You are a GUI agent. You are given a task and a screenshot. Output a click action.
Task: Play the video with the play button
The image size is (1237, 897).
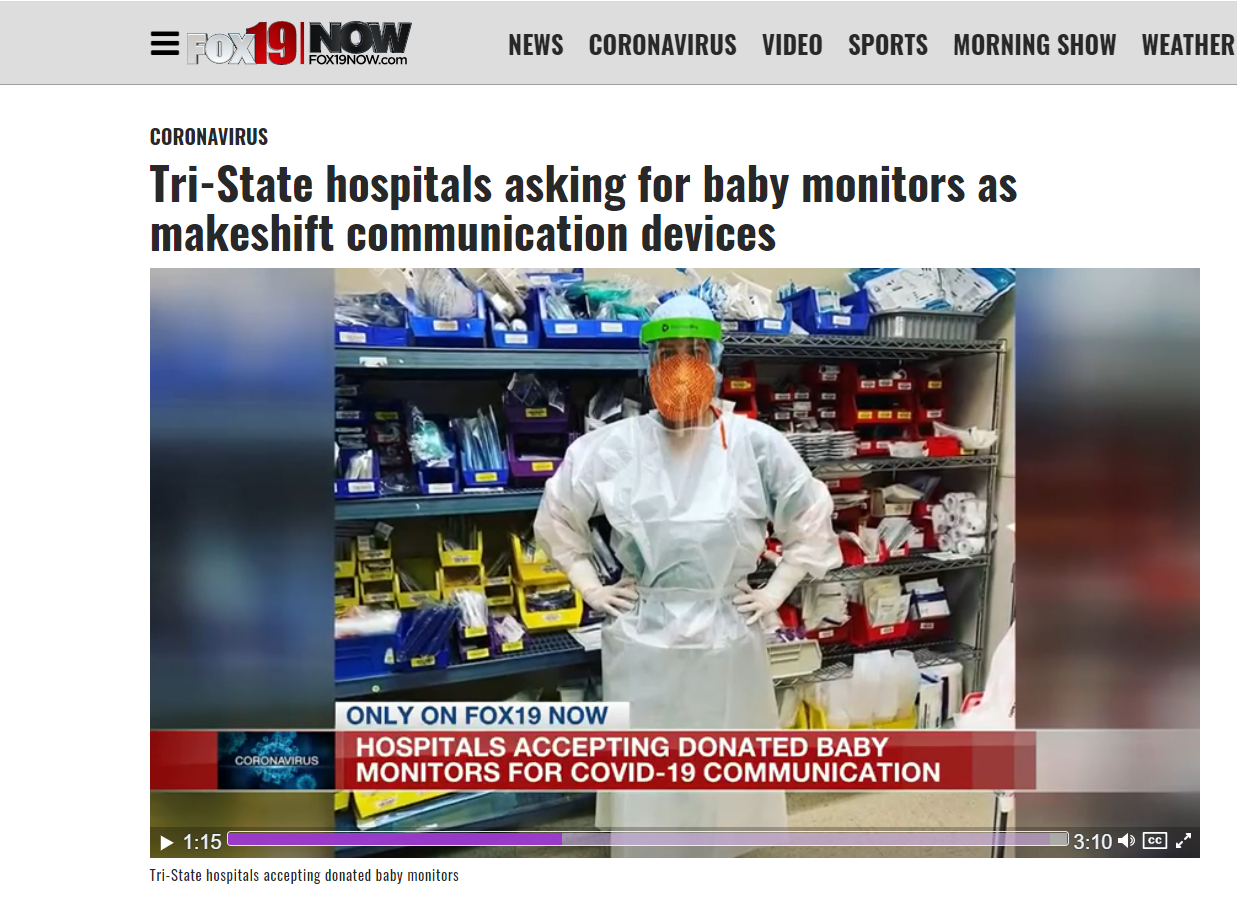[167, 842]
